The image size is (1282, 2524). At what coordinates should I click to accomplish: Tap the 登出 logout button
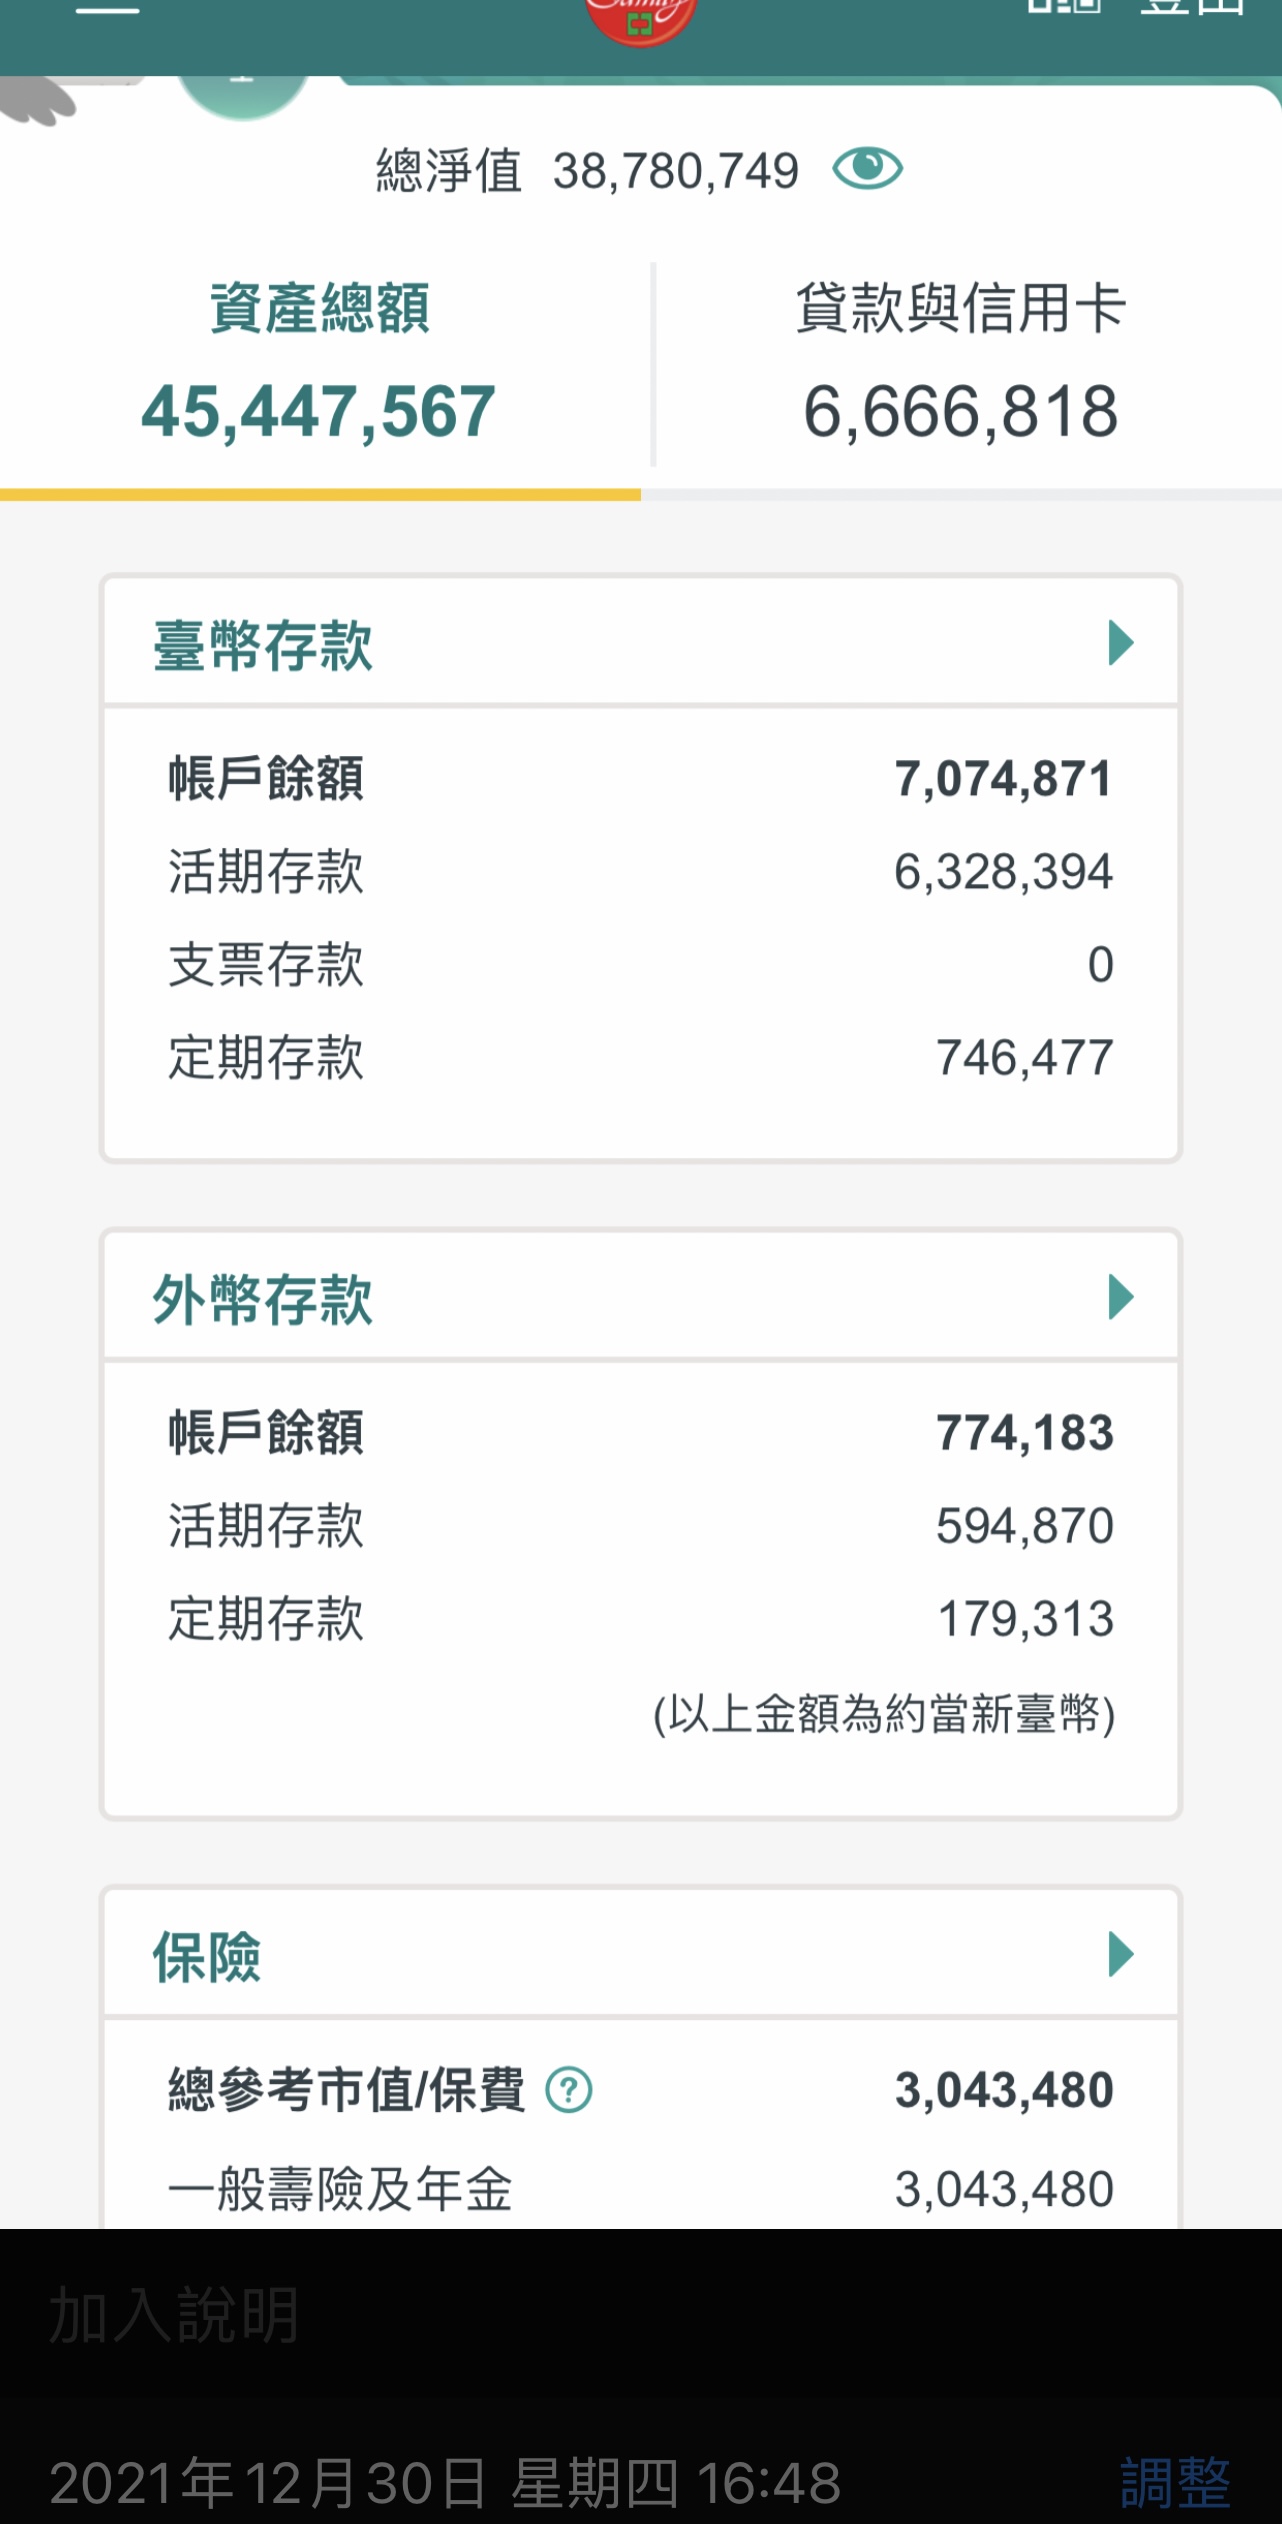pos(1193,8)
